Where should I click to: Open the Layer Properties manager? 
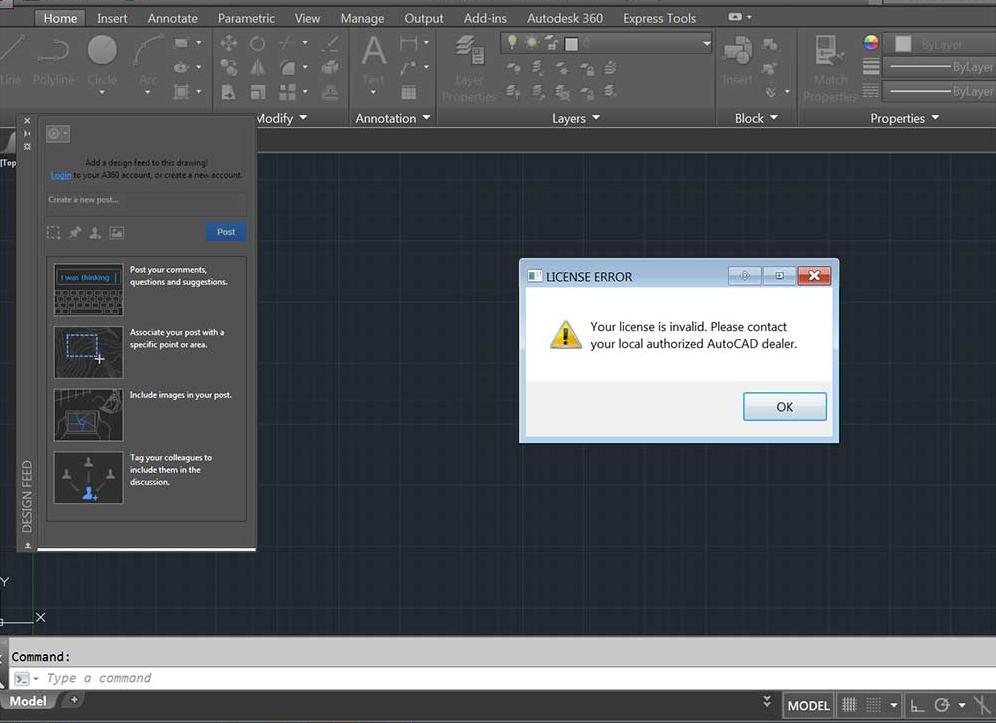pyautogui.click(x=469, y=66)
